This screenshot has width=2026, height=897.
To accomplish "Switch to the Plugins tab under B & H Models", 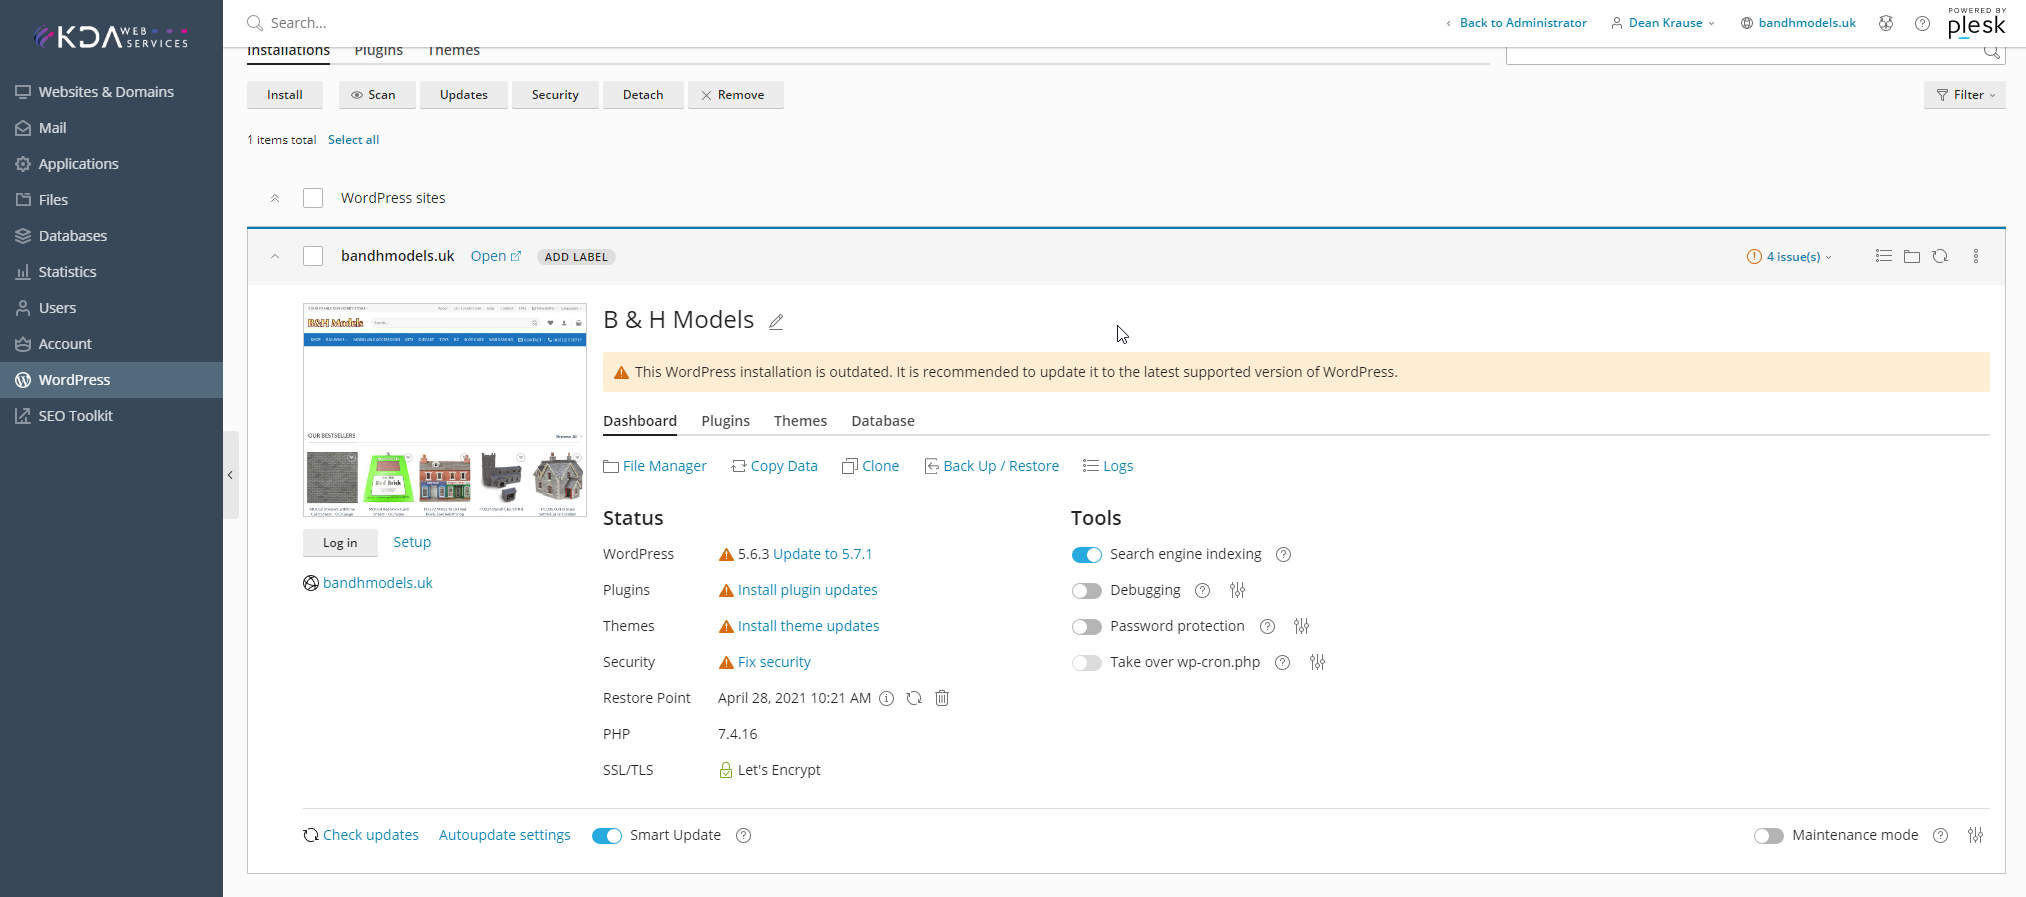I will pyautogui.click(x=726, y=421).
